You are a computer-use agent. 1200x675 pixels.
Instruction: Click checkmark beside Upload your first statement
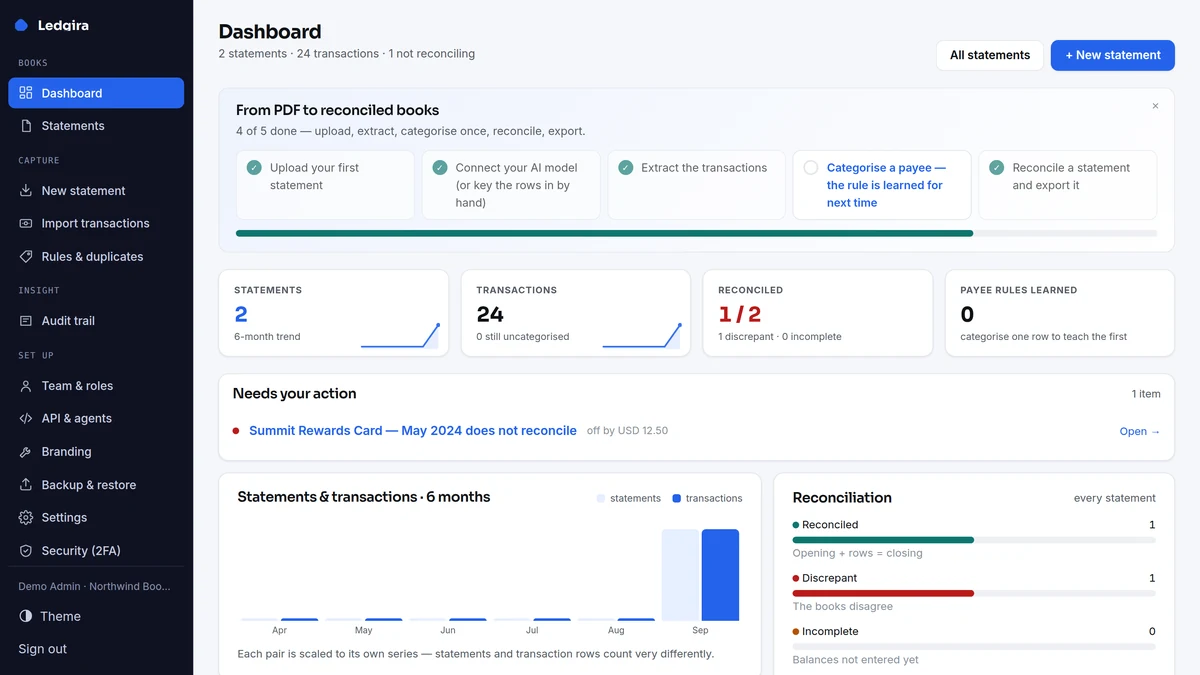click(254, 168)
